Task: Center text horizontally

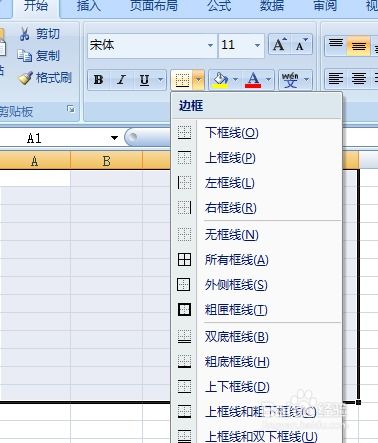Action: coord(359,79)
